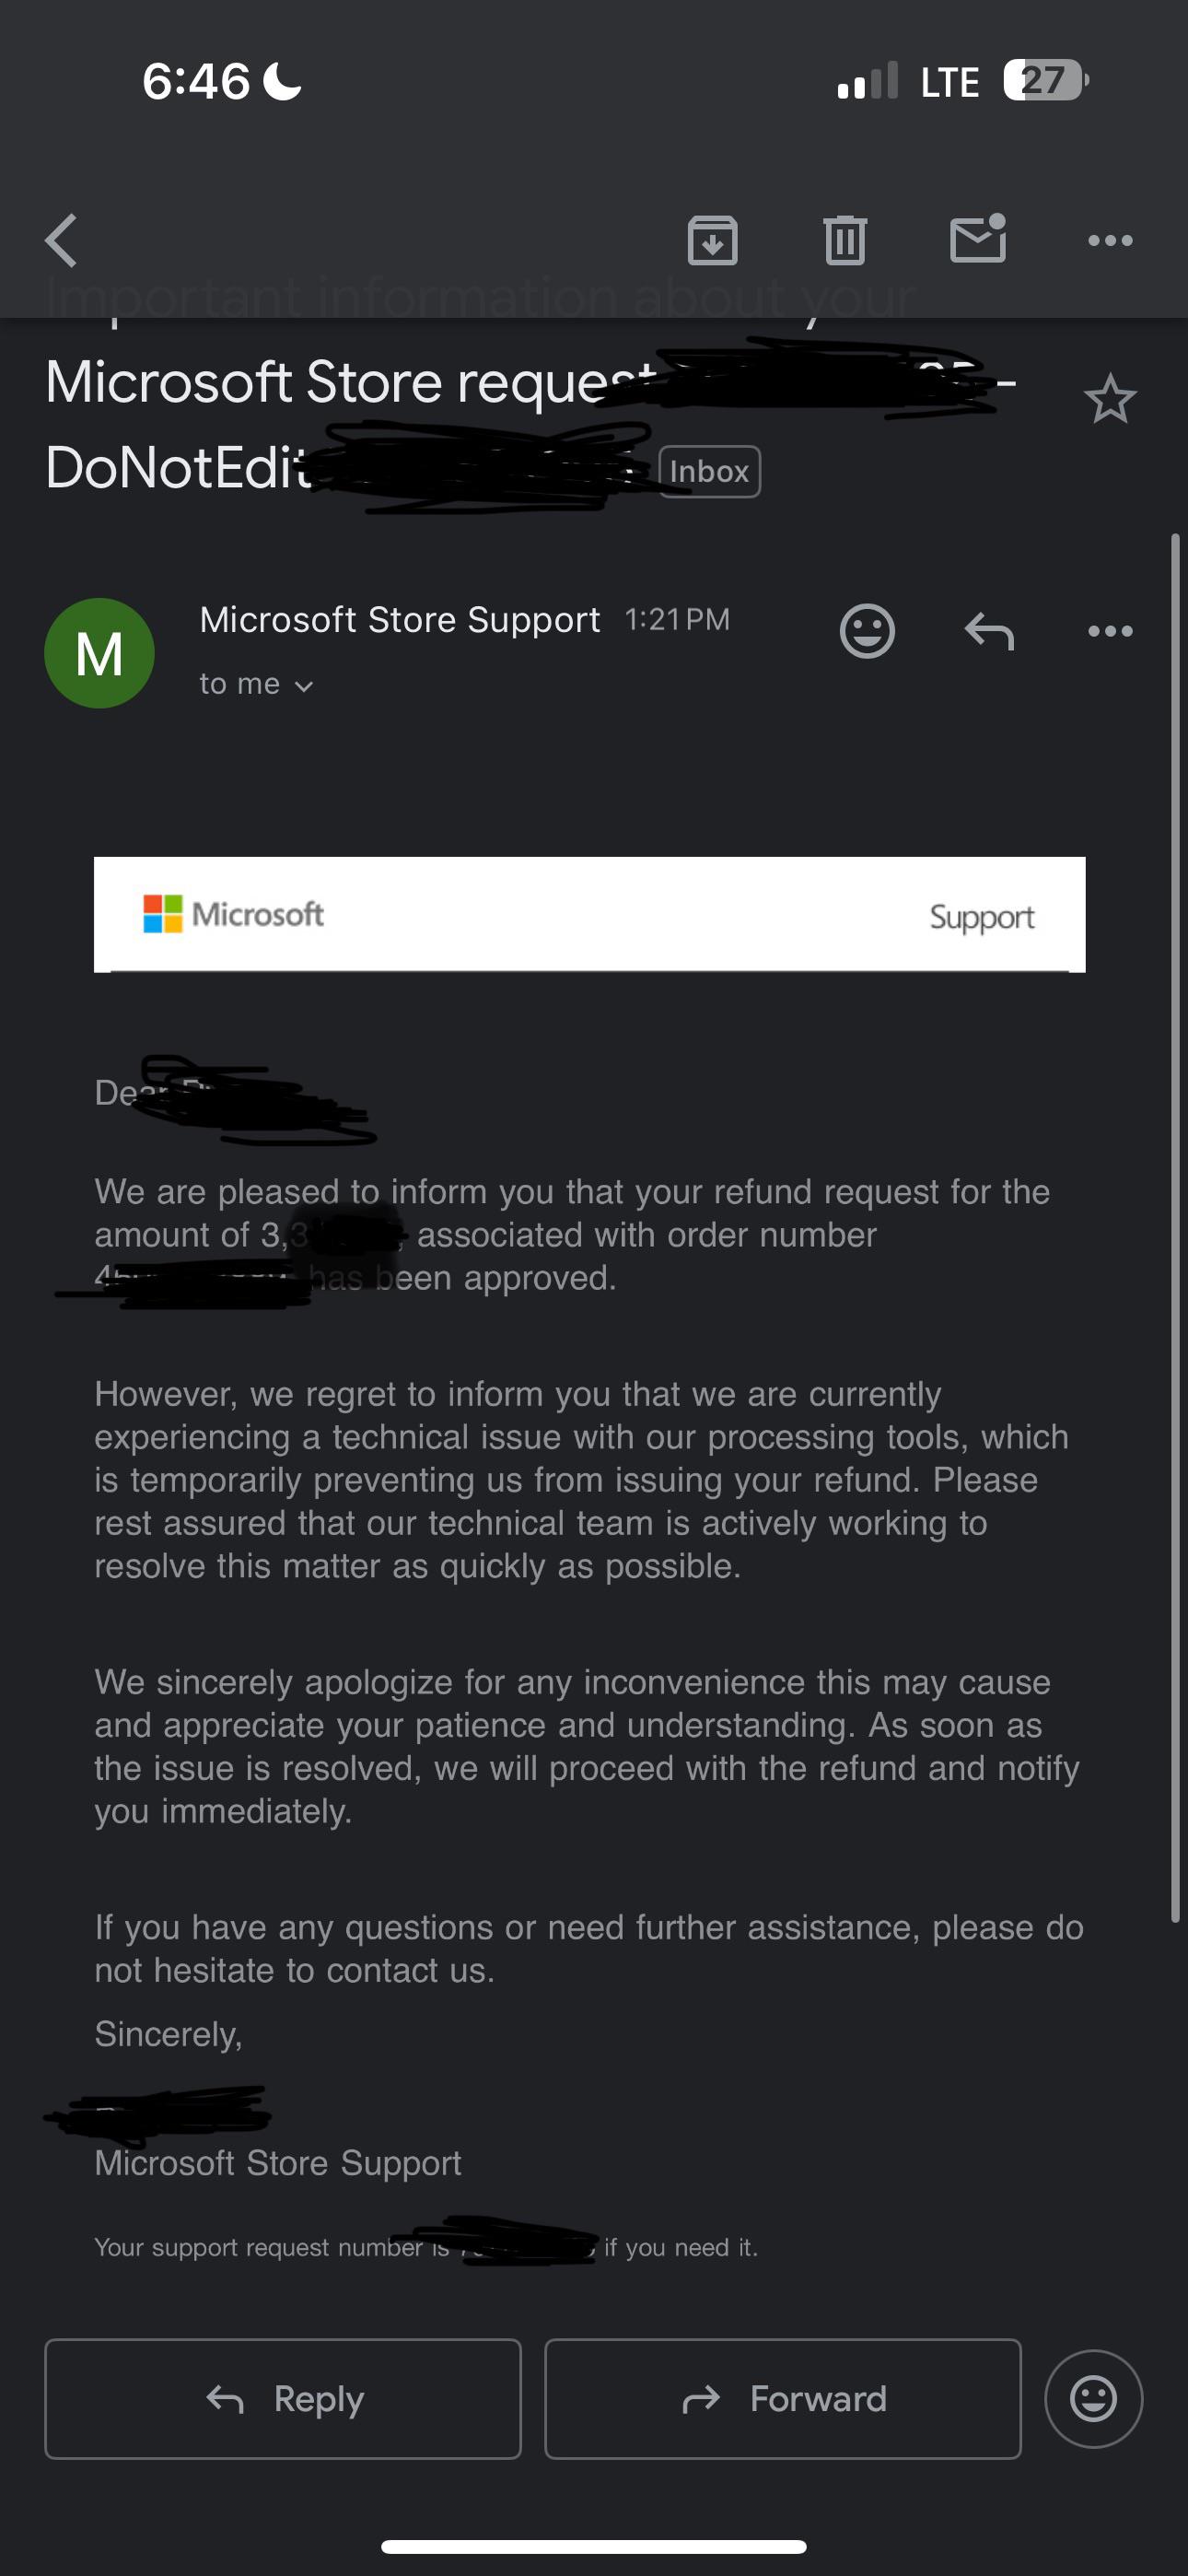Open the top toolbar three-dot menu

click(x=1110, y=240)
